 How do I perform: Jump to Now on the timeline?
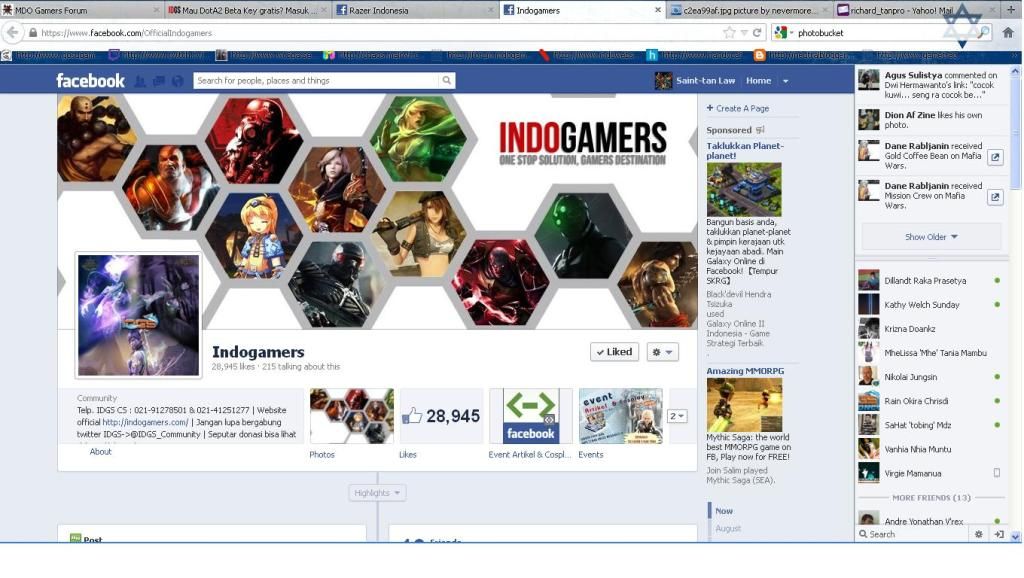pos(724,511)
